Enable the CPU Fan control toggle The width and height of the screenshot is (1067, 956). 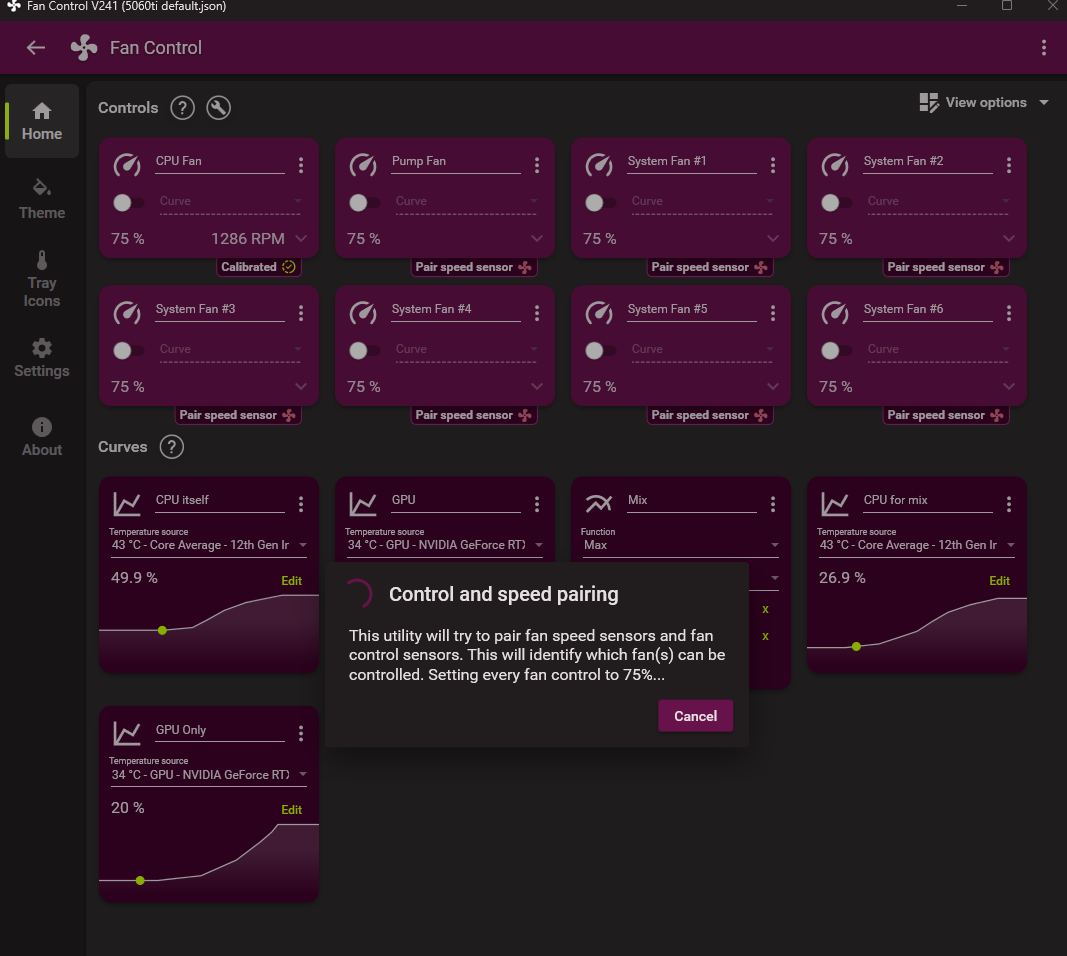tap(126, 202)
